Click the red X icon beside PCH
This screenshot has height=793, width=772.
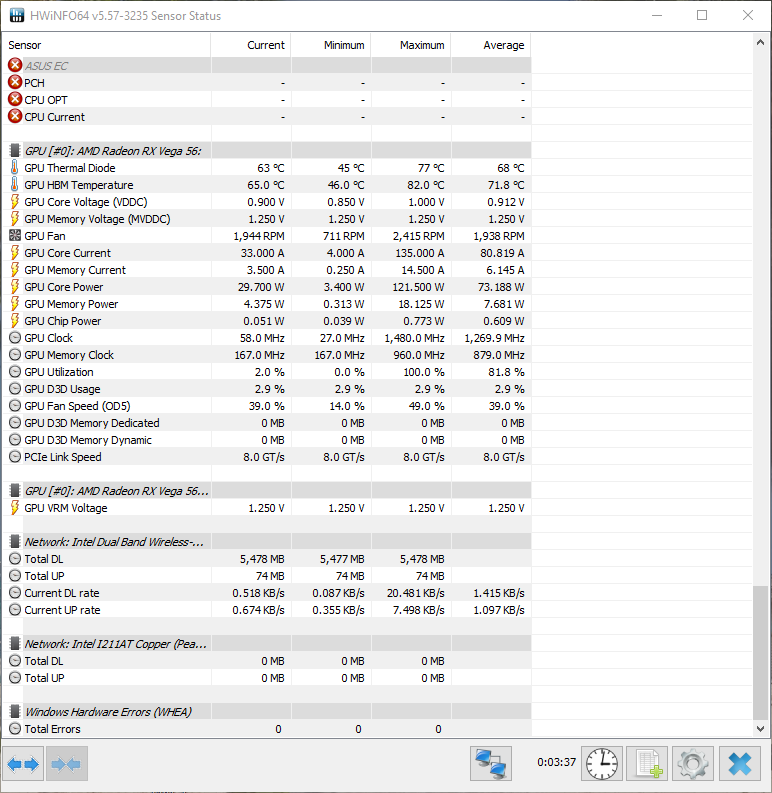click(x=15, y=82)
